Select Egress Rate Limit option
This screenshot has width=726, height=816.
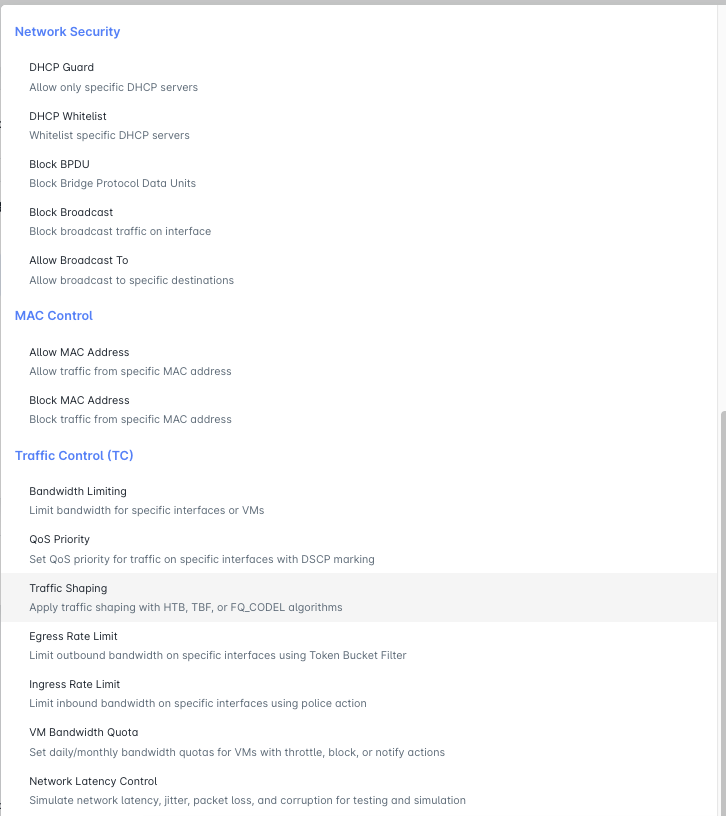tap(74, 636)
